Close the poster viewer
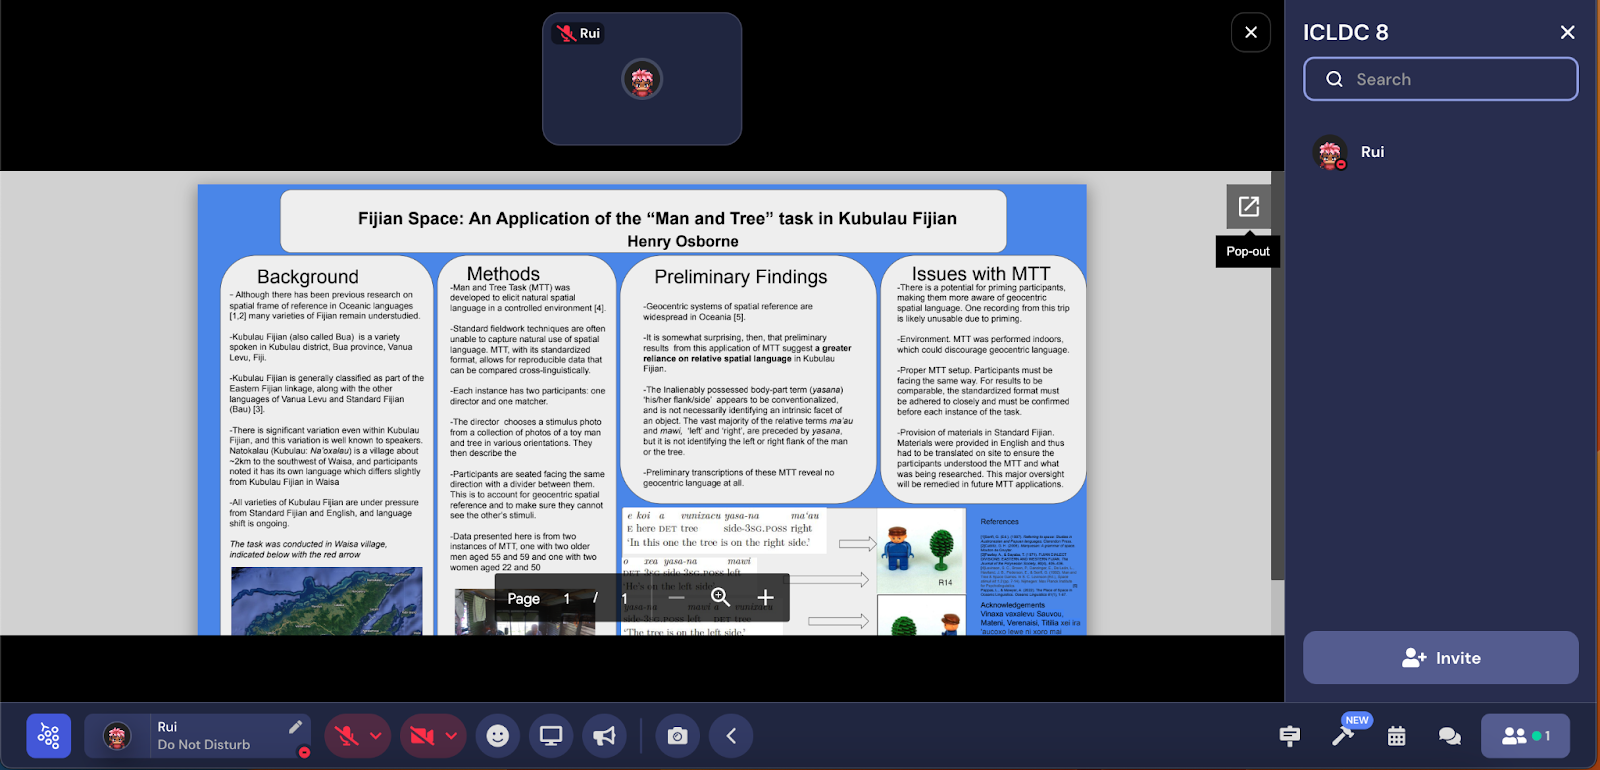The image size is (1600, 770). (1251, 32)
